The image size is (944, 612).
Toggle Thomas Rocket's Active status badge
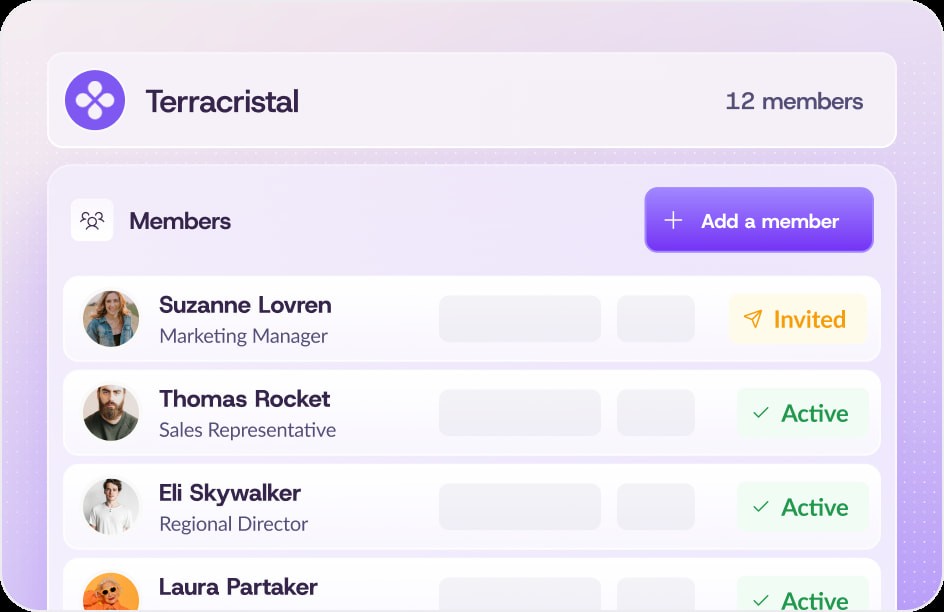click(803, 413)
